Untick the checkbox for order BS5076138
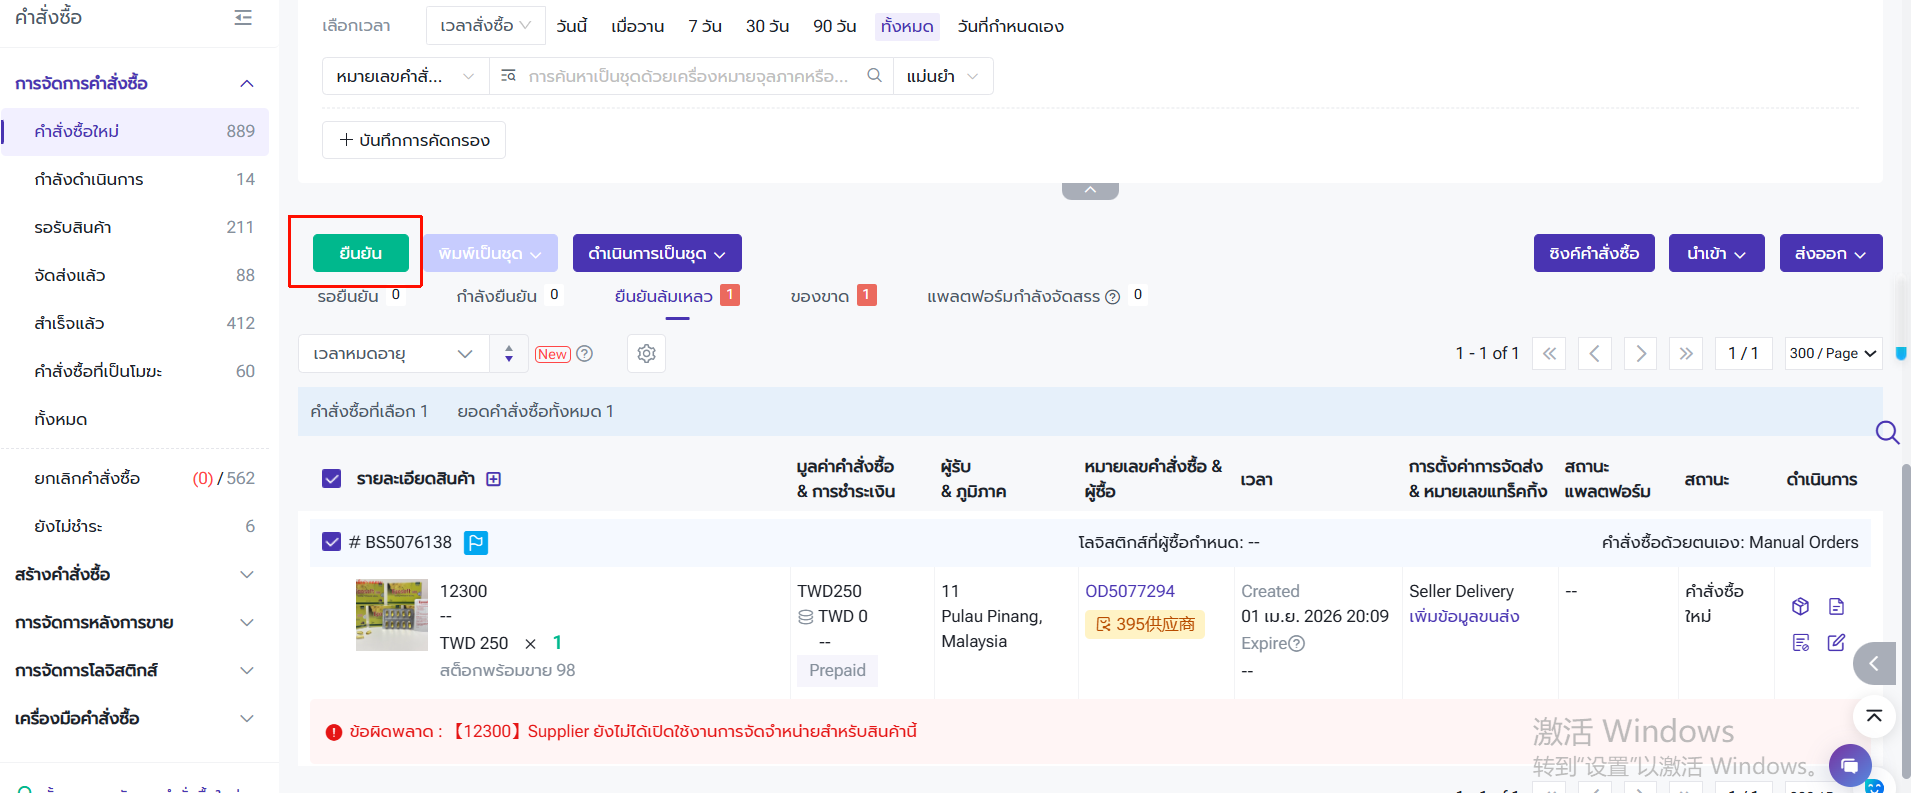The height and width of the screenshot is (793, 1911). click(332, 542)
